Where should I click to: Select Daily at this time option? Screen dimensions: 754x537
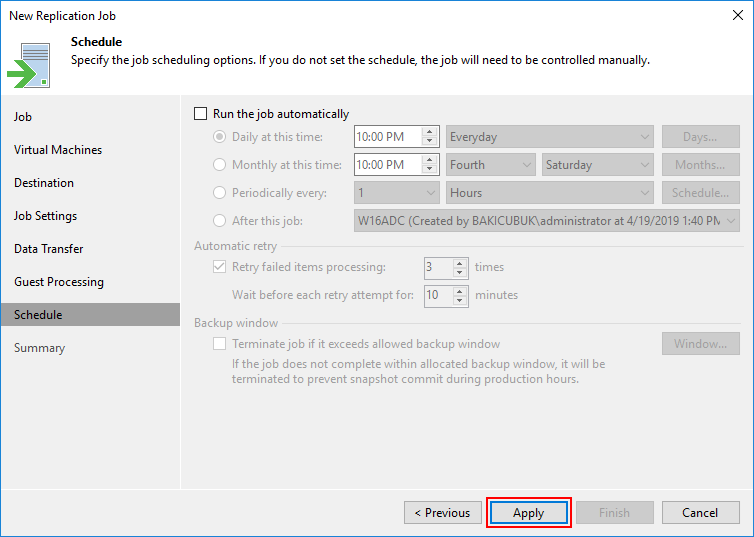(x=219, y=137)
